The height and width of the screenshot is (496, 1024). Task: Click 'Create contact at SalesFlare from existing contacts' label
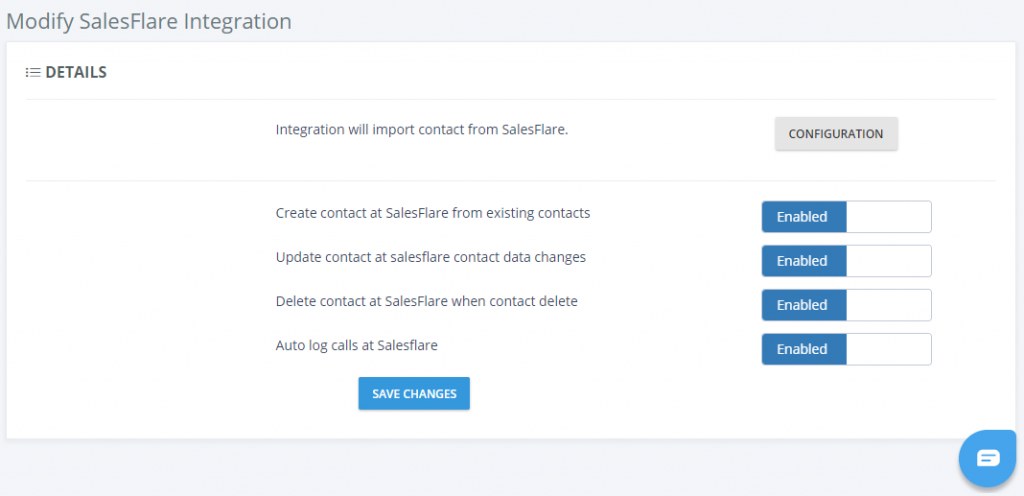coord(433,213)
